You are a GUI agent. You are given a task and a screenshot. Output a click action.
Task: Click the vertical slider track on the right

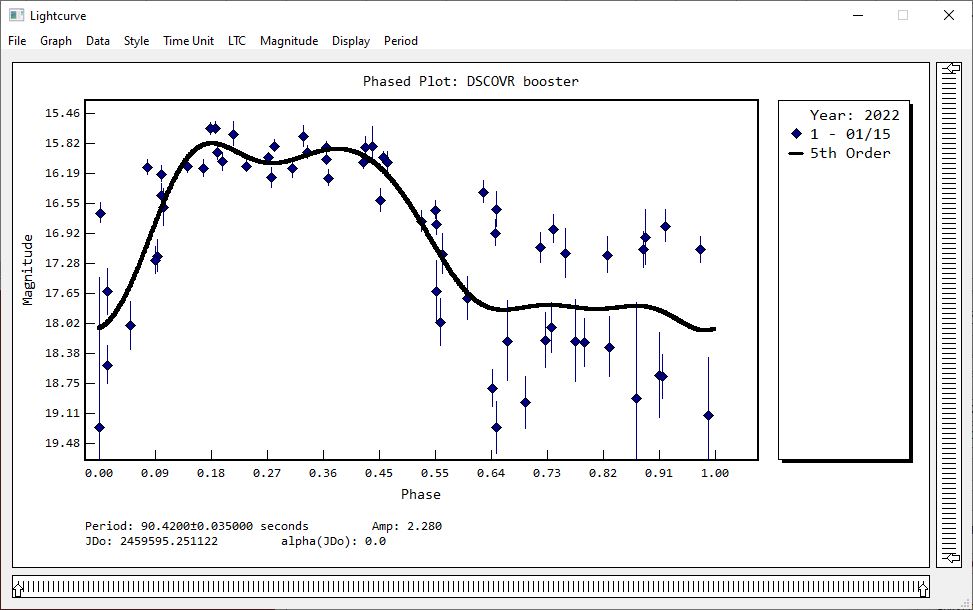pos(949,313)
